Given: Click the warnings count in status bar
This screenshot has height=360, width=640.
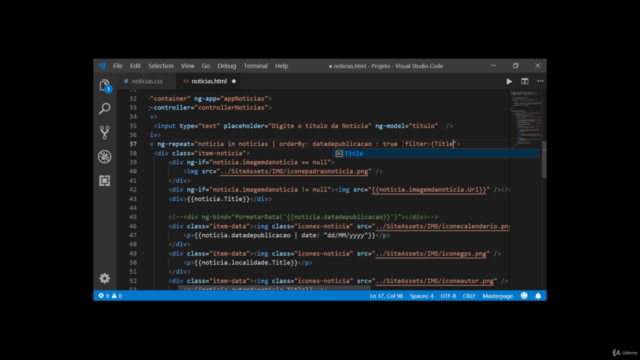Looking at the screenshot, I should click(117, 296).
